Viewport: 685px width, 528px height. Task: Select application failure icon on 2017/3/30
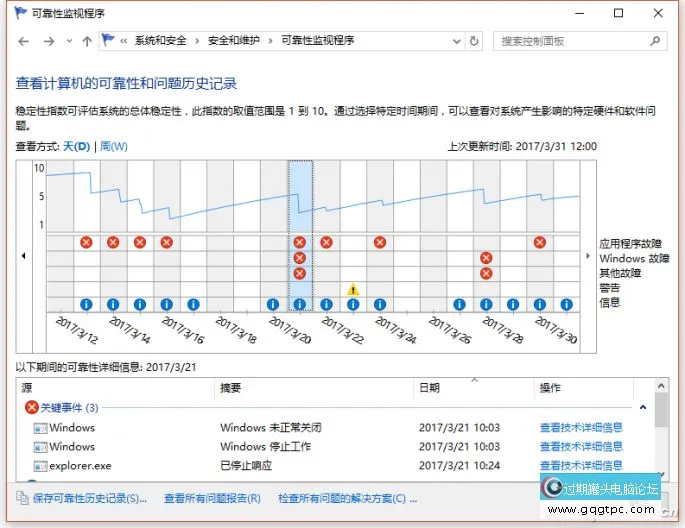click(x=540, y=242)
